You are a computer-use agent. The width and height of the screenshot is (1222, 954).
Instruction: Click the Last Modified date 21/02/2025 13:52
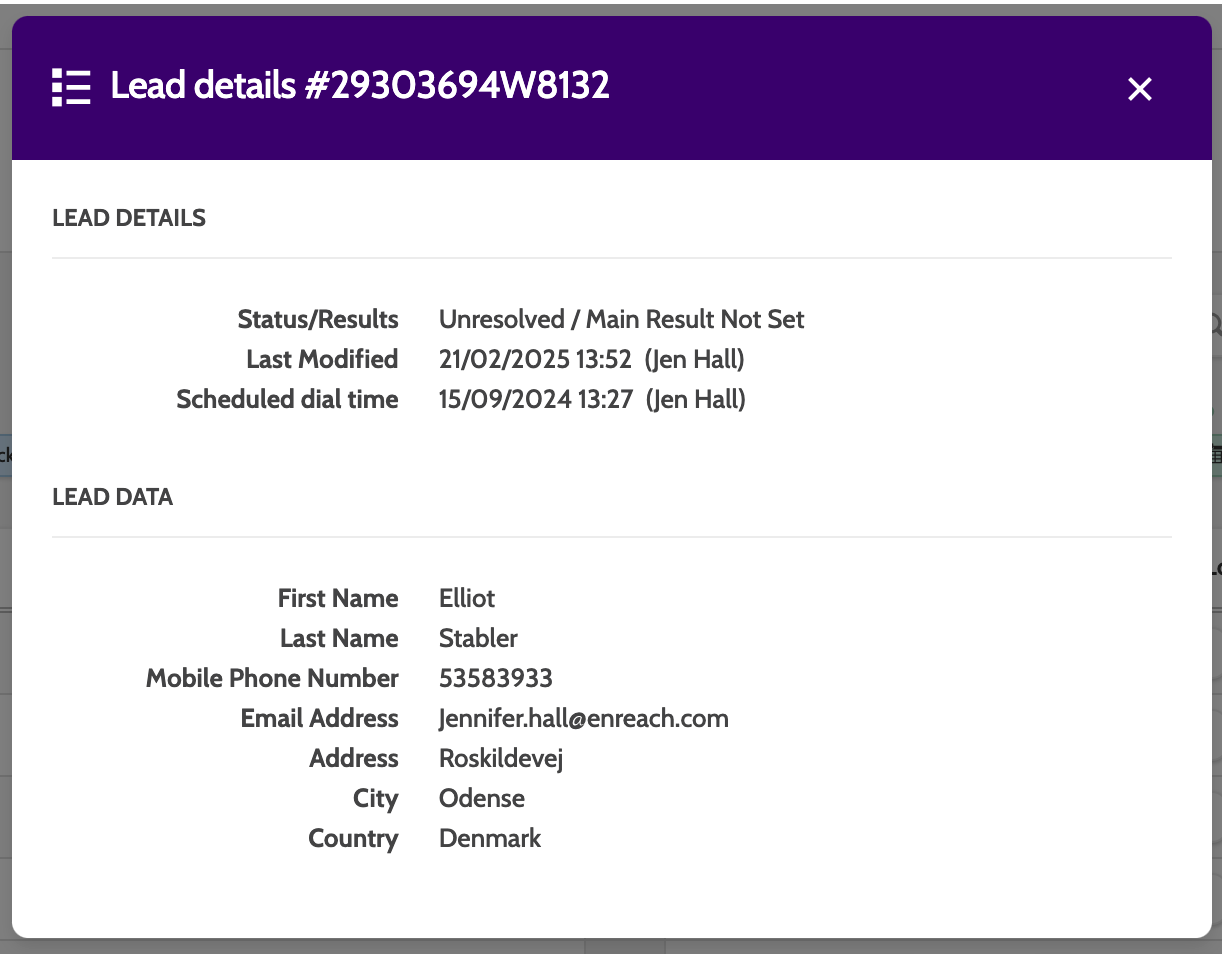[x=535, y=360]
